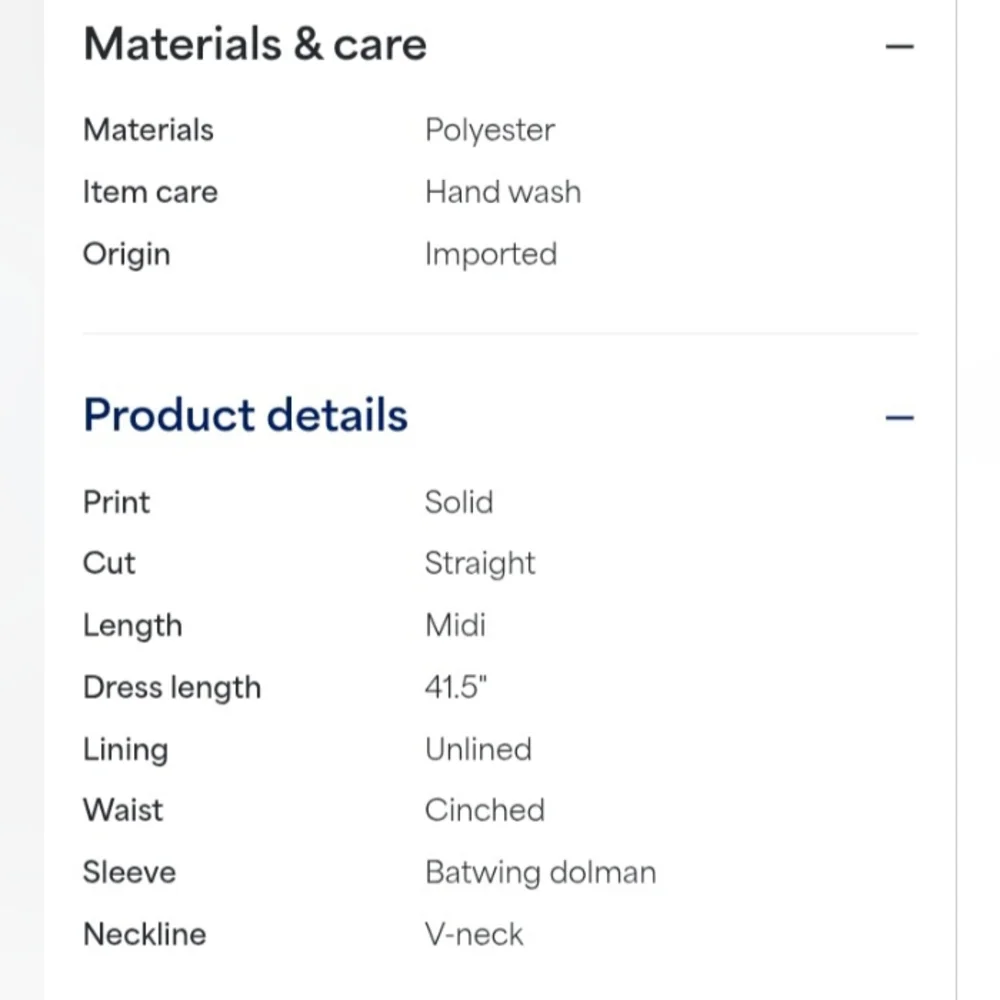The image size is (1000, 1000).
Task: Click the 41.5" dress length value
Action: point(456,688)
